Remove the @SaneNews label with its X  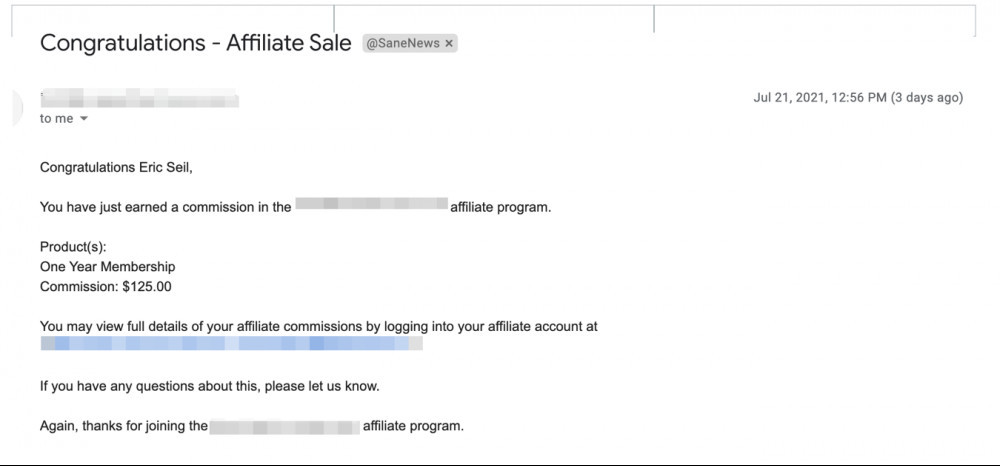coord(449,44)
